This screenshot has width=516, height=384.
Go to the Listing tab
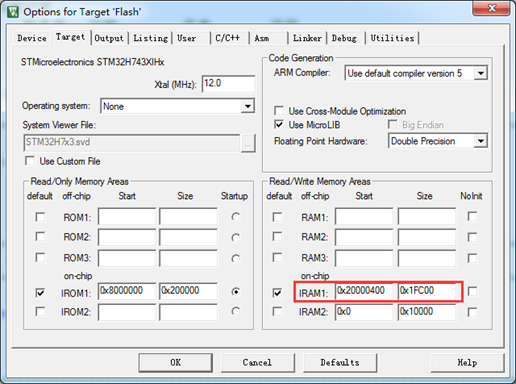pyautogui.click(x=150, y=38)
